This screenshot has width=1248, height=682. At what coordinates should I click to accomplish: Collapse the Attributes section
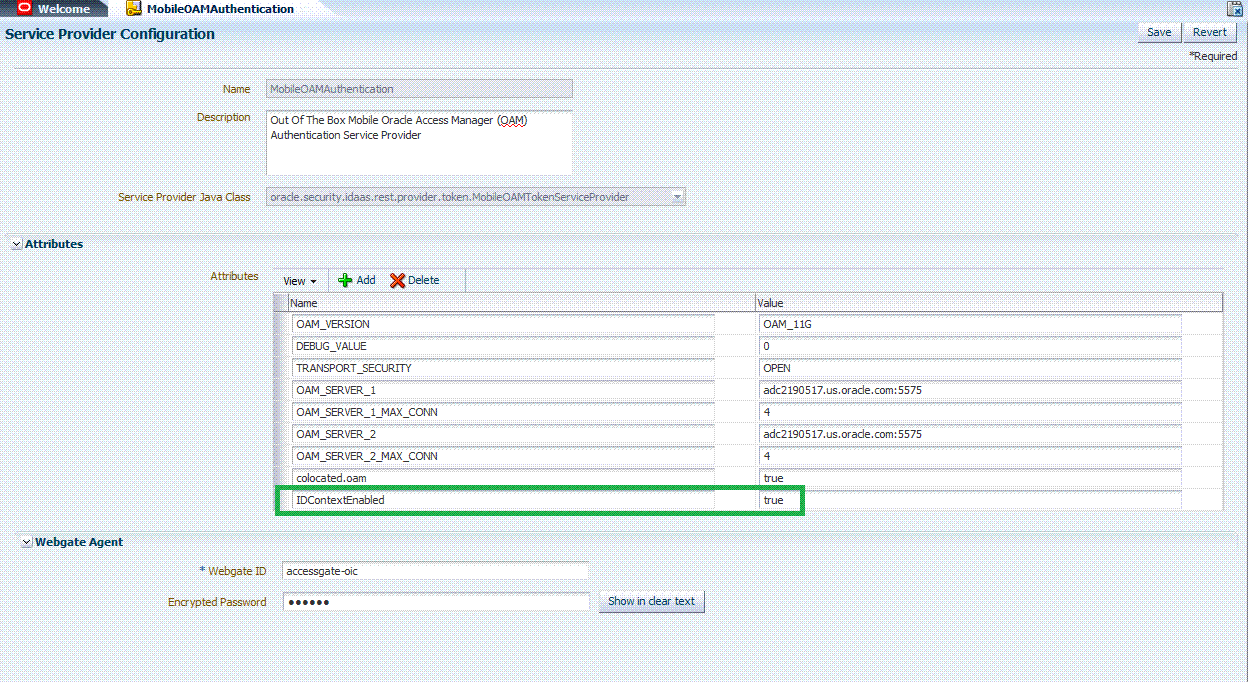tap(16, 244)
